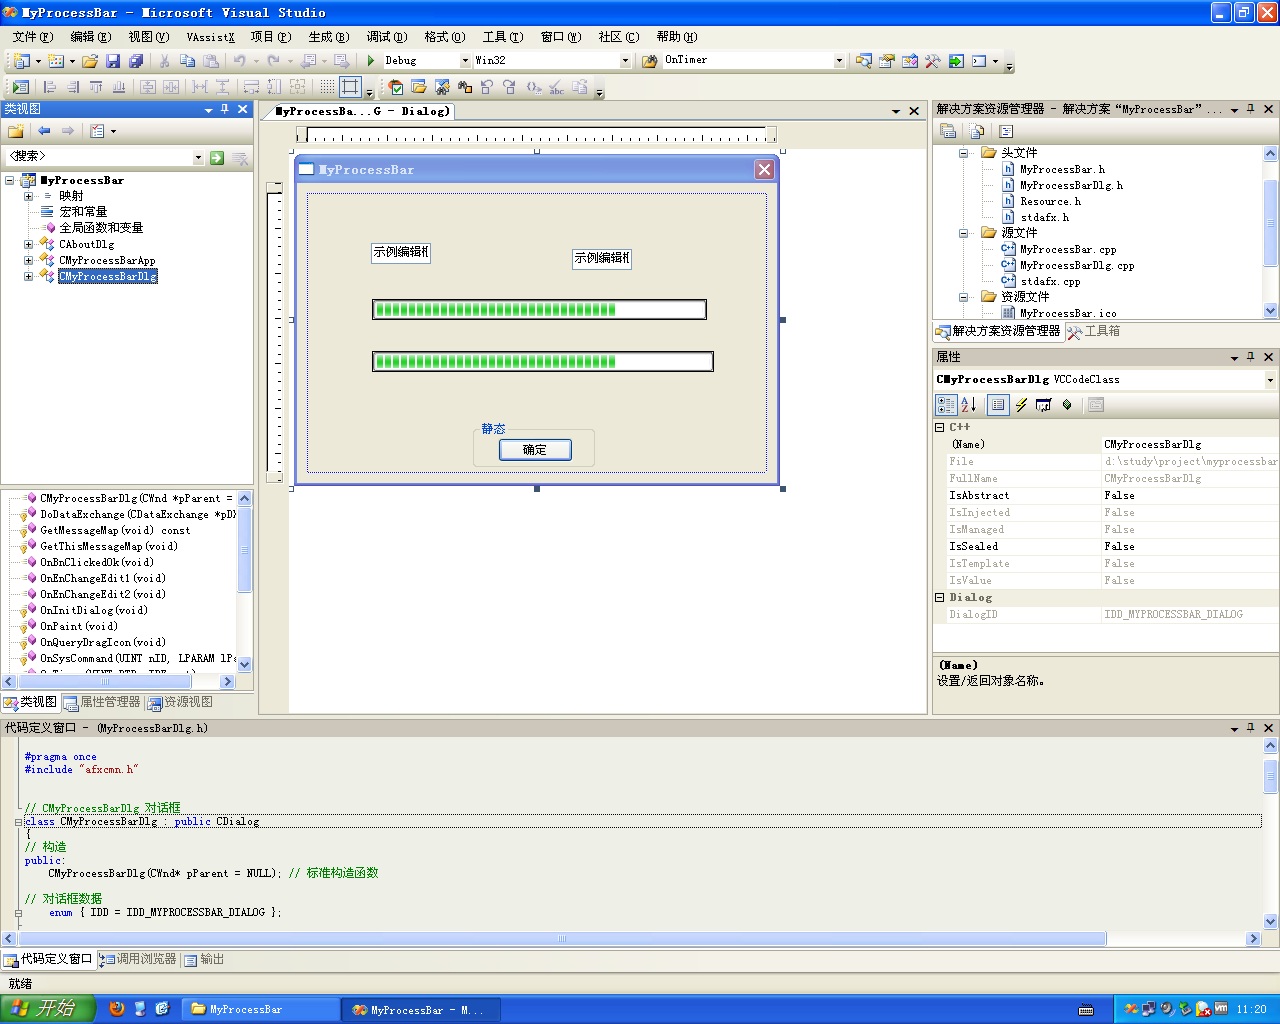Click the Cut scissors toolbar icon
Screen dimensions: 1280x1024
164,61
